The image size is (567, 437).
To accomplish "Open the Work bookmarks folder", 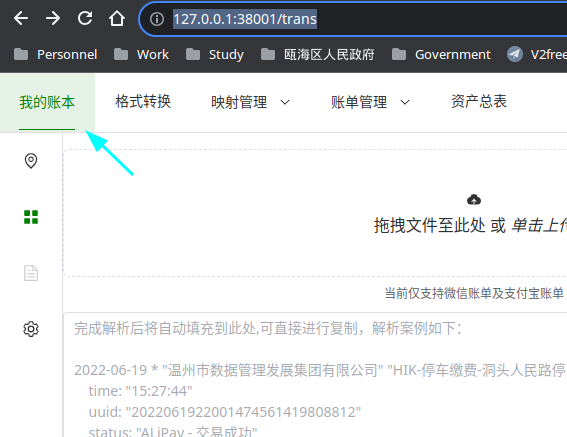I will (x=141, y=55).
